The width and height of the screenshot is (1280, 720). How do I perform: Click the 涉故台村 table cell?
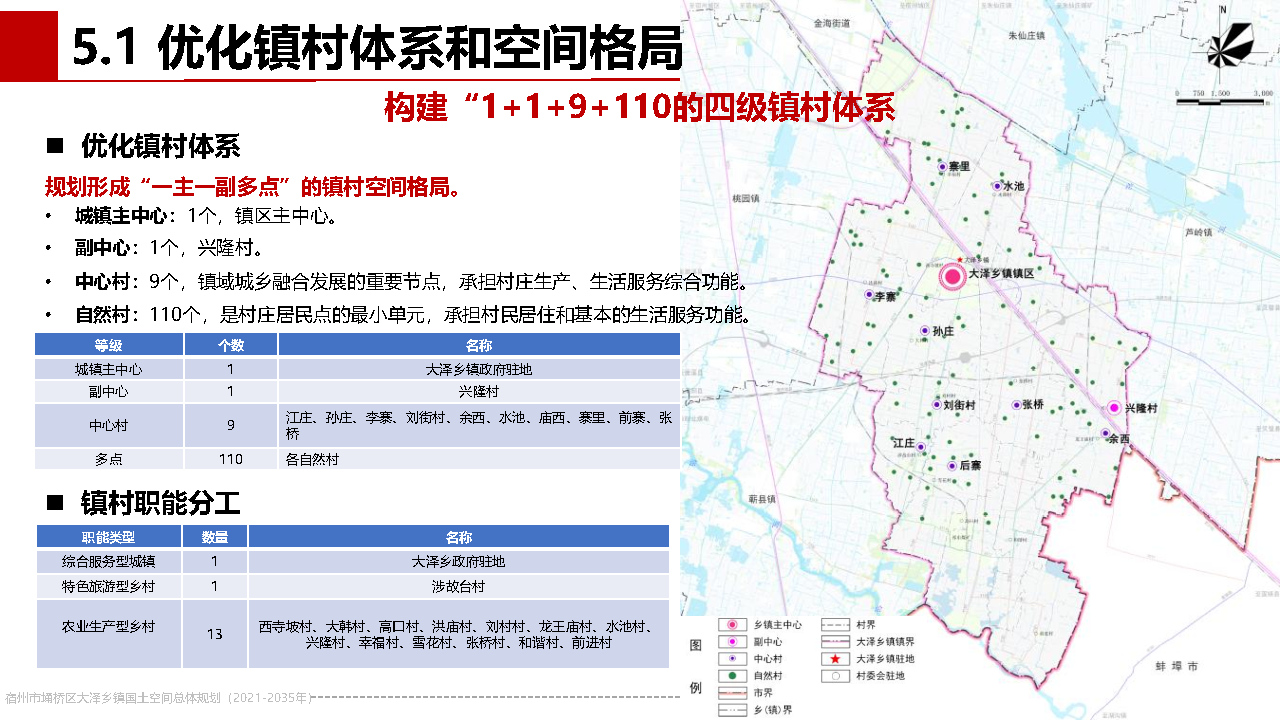click(x=458, y=586)
